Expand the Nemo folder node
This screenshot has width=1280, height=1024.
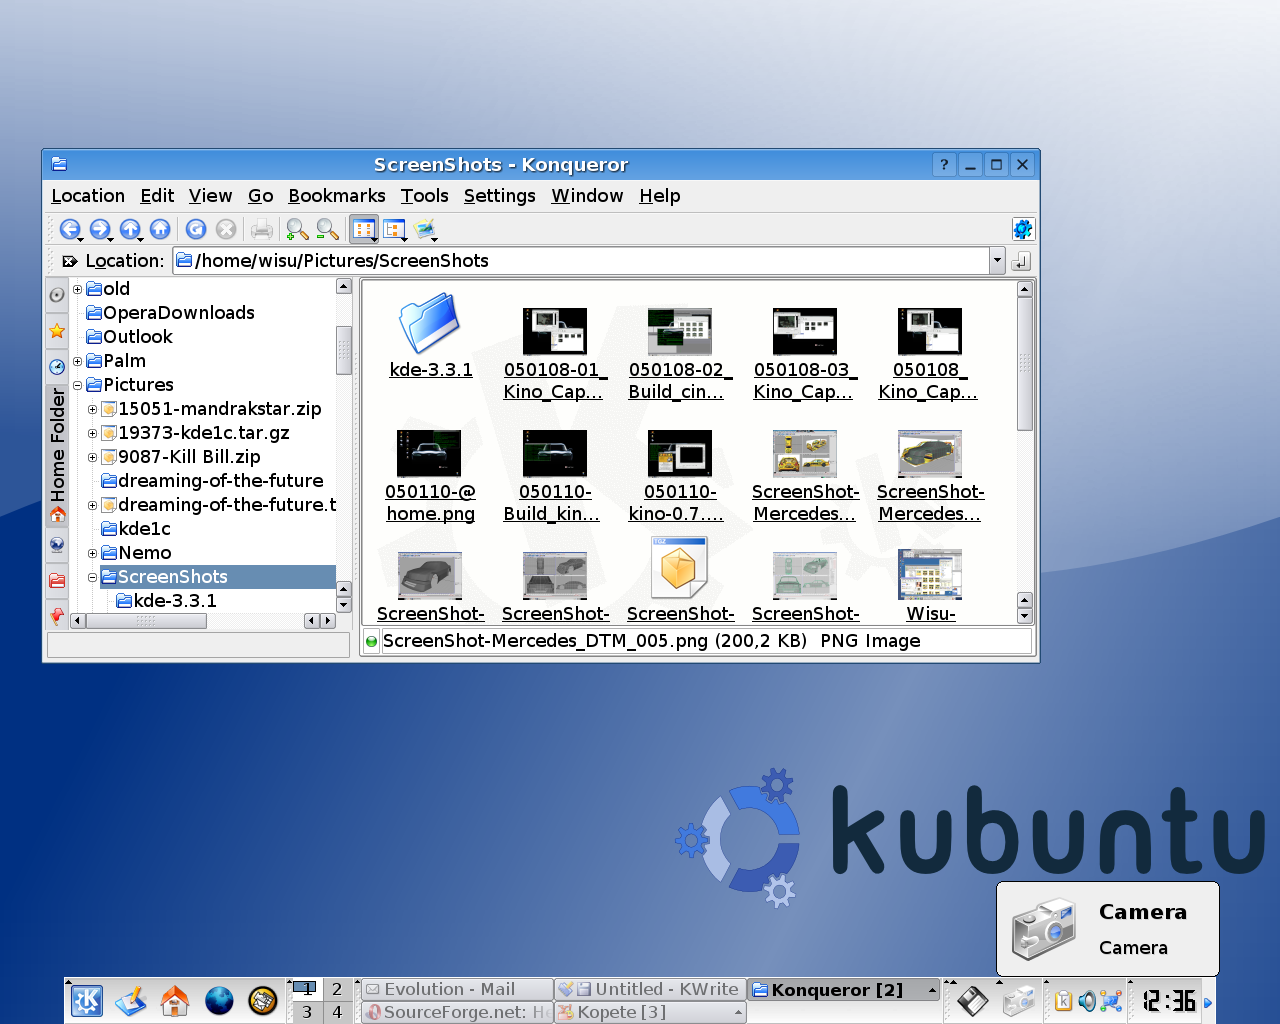click(92, 553)
